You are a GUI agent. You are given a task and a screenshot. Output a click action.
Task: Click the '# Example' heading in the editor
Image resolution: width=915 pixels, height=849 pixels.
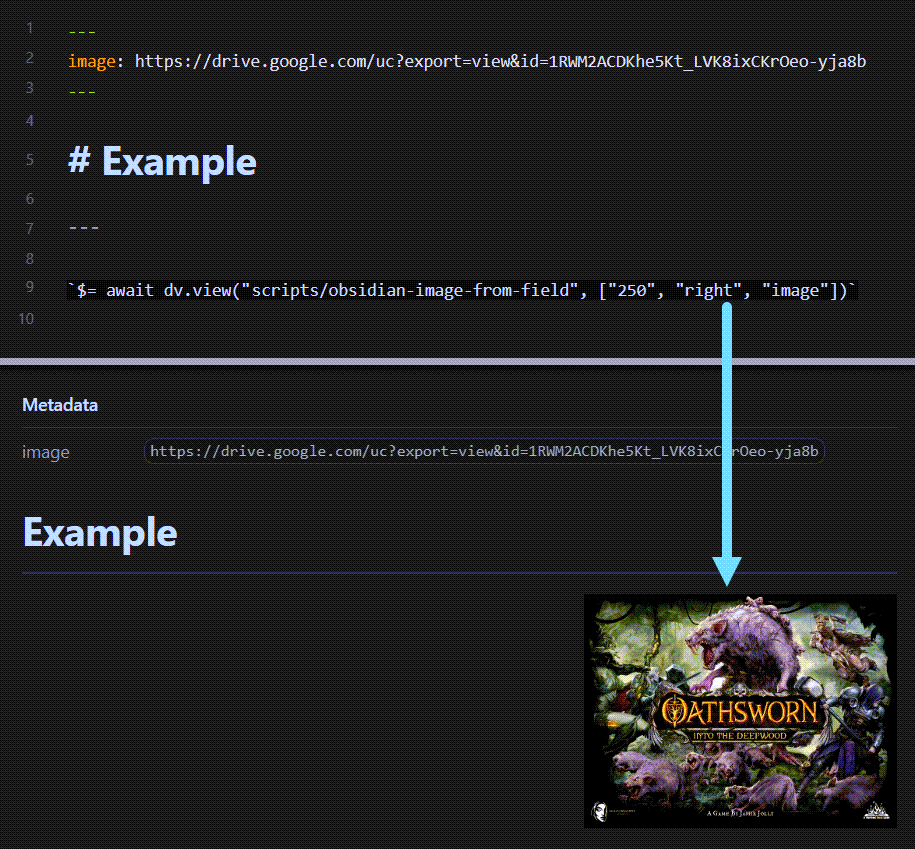tap(162, 161)
